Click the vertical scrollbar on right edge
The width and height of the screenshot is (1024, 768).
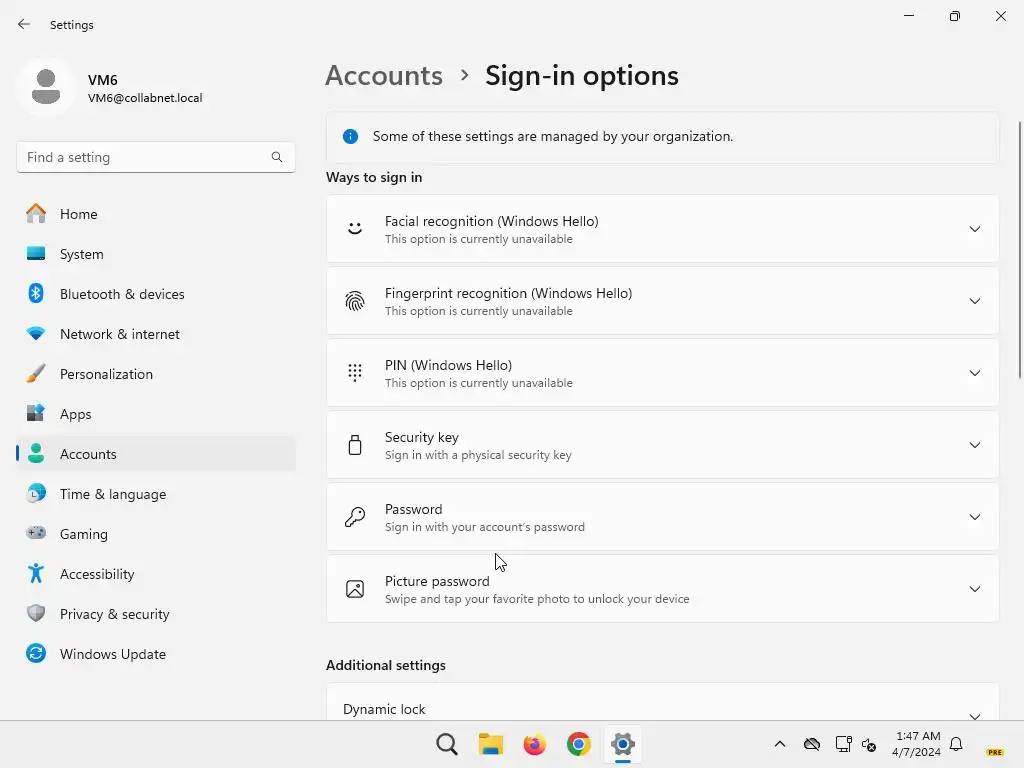[x=1019, y=249]
